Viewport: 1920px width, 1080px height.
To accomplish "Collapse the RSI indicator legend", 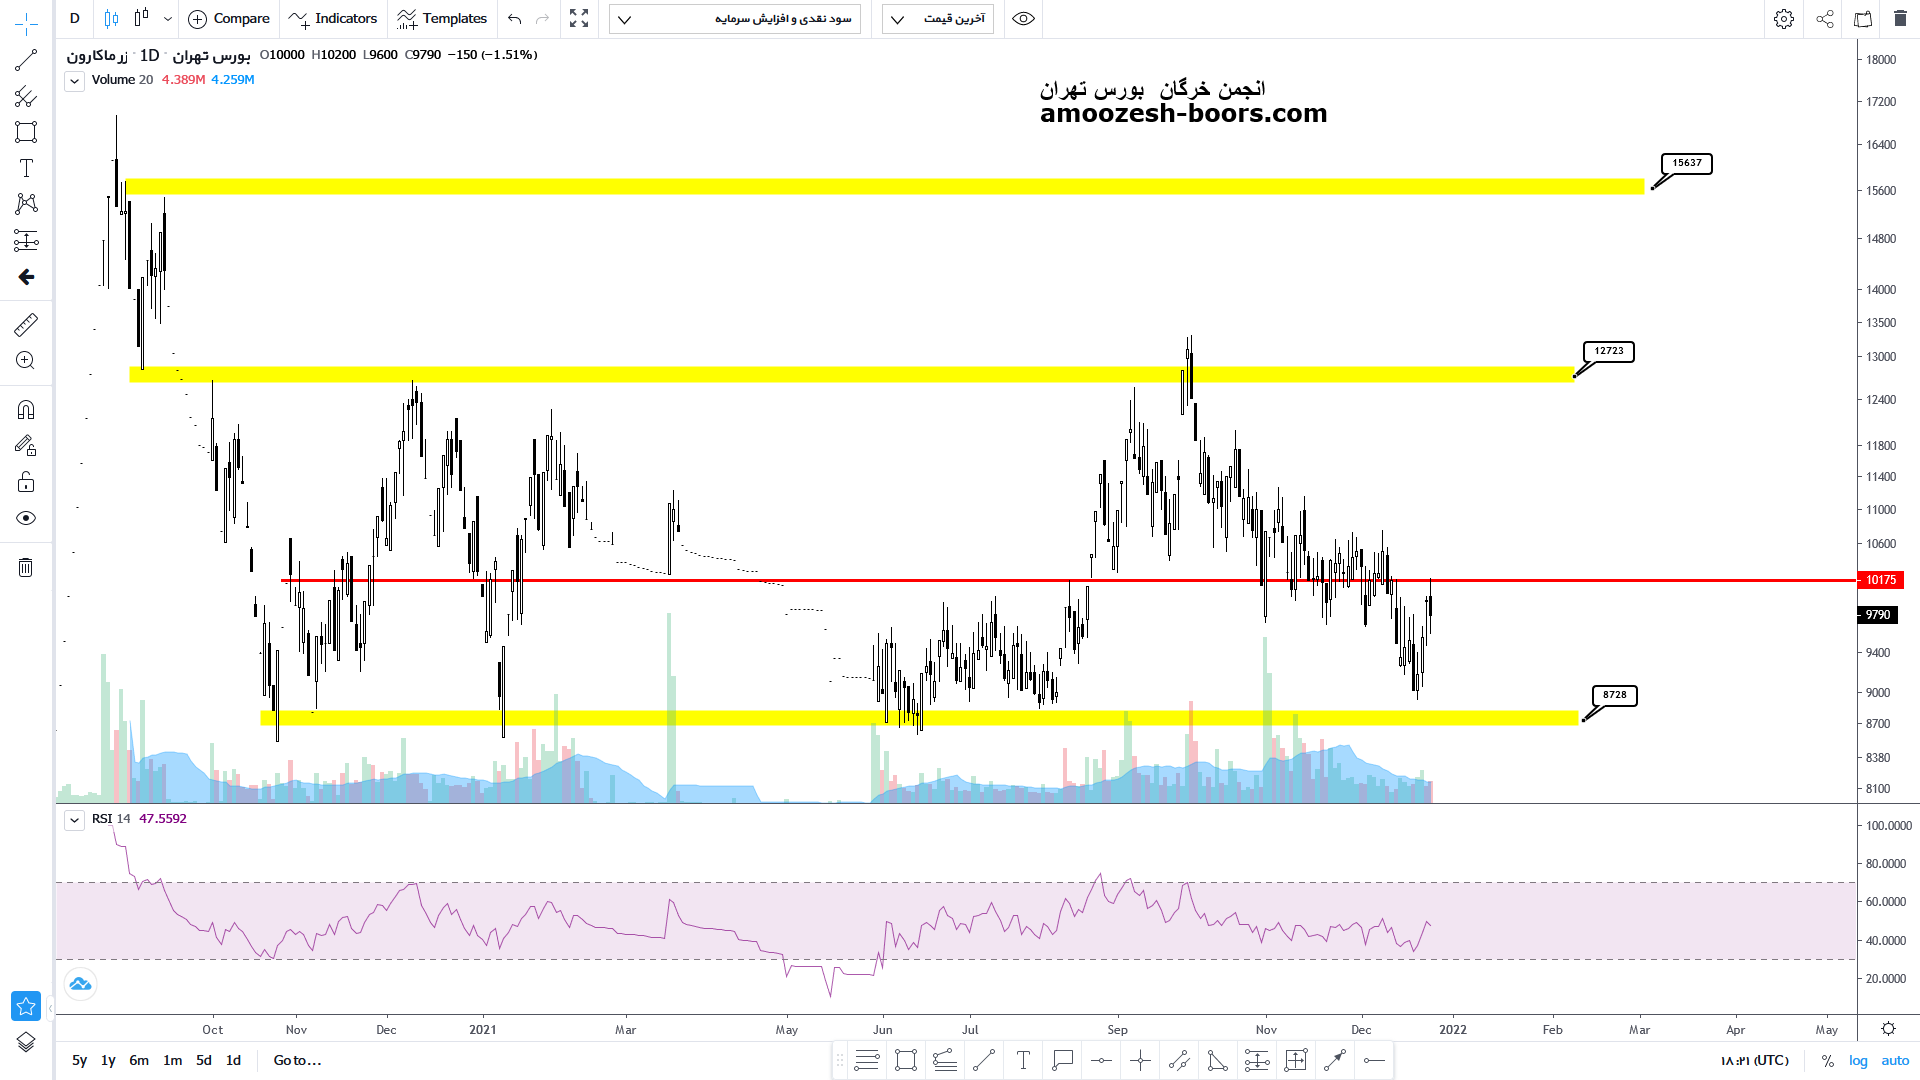I will click(x=75, y=820).
